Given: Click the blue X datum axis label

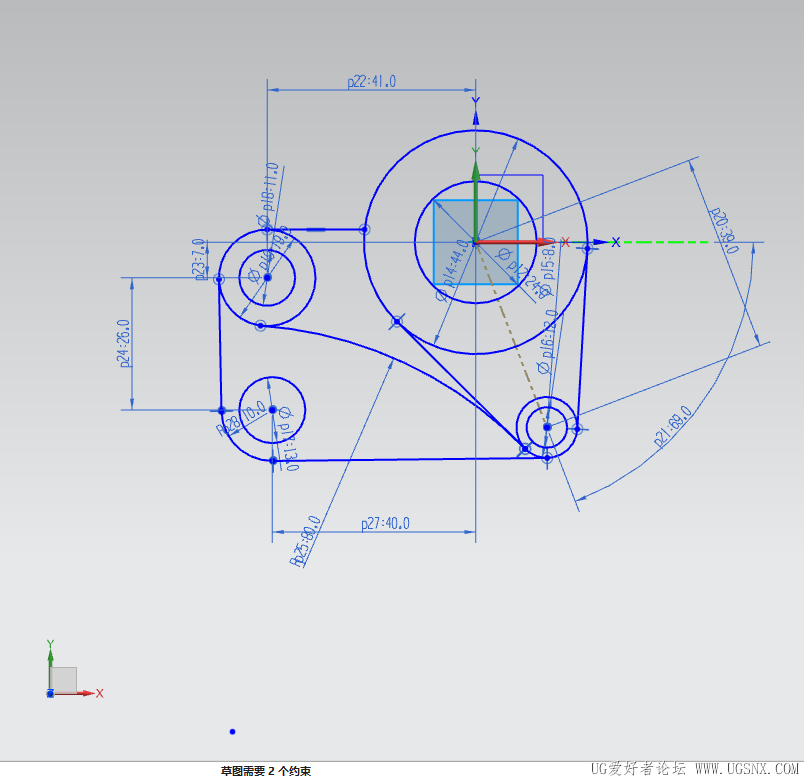Looking at the screenshot, I should click(616, 242).
